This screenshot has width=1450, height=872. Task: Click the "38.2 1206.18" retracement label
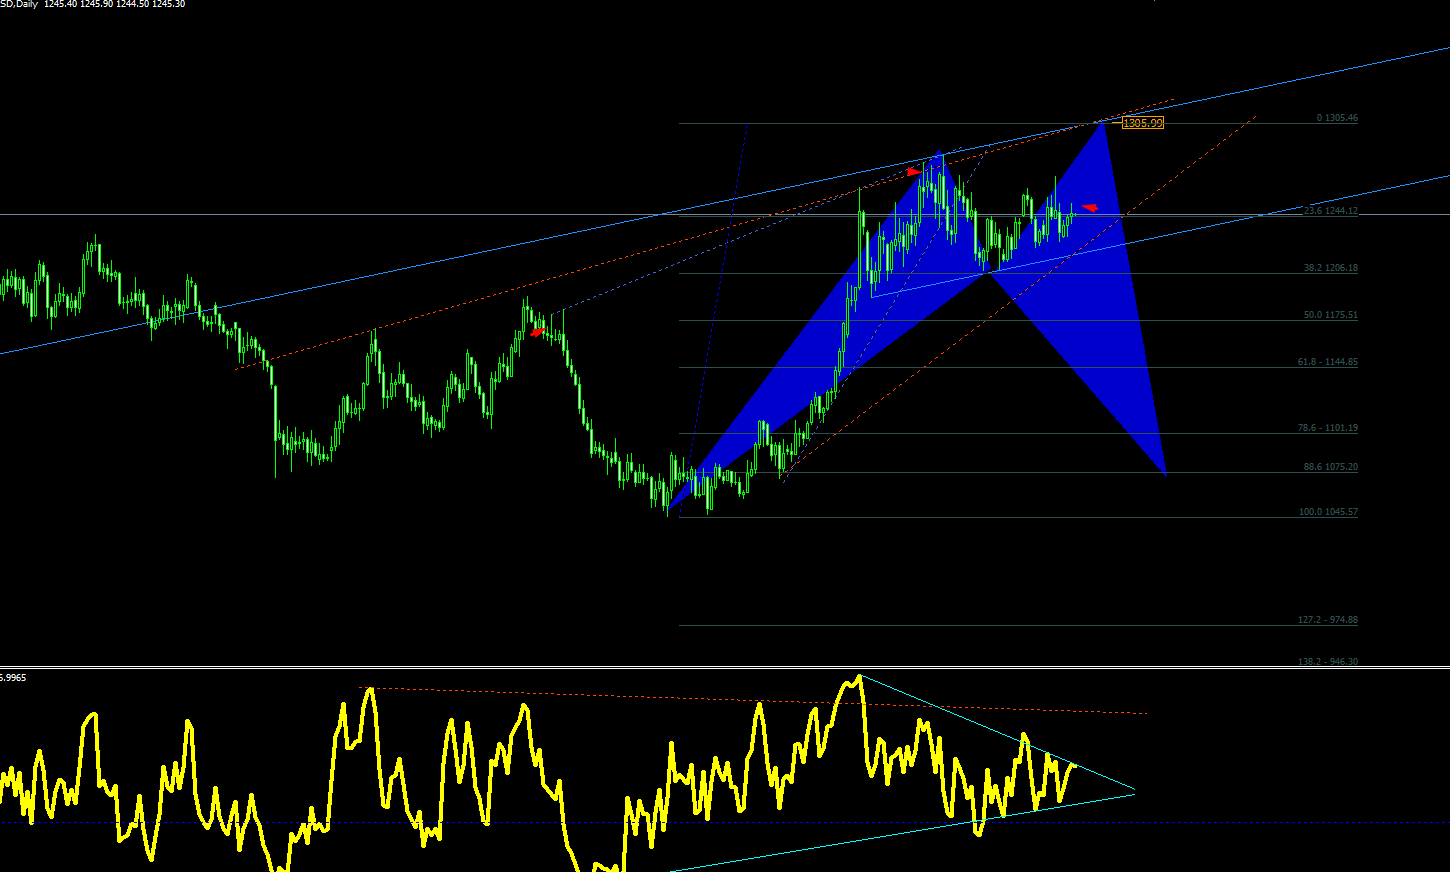pyautogui.click(x=1331, y=268)
